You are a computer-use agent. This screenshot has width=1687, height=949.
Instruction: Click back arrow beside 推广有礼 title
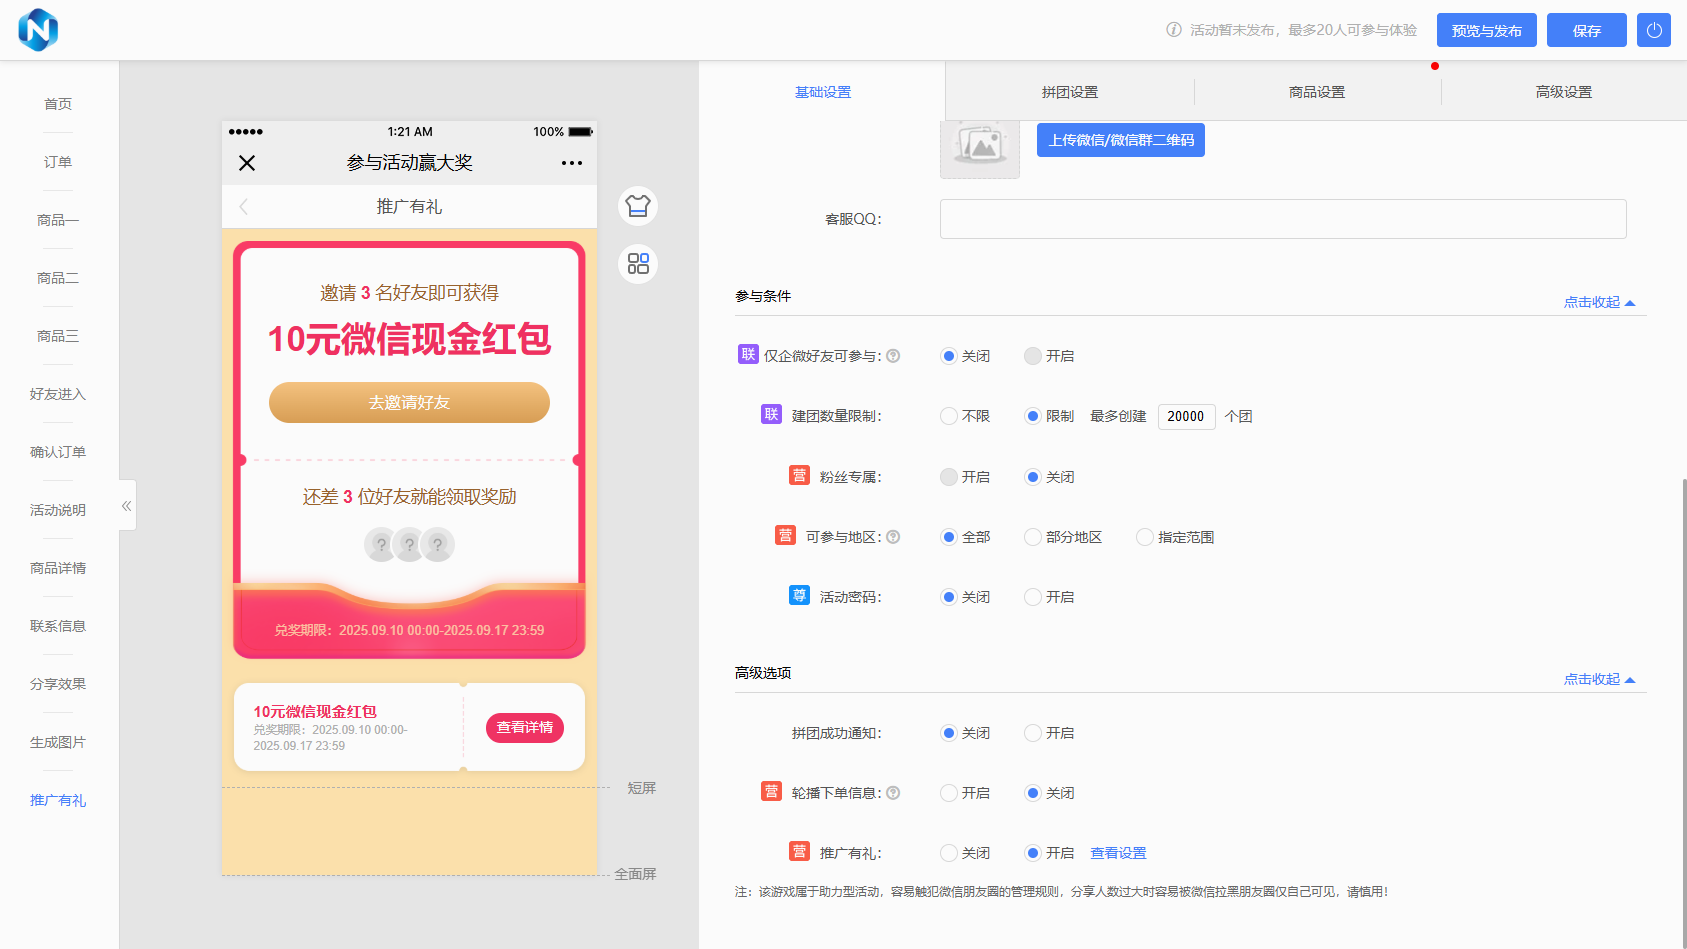click(244, 207)
